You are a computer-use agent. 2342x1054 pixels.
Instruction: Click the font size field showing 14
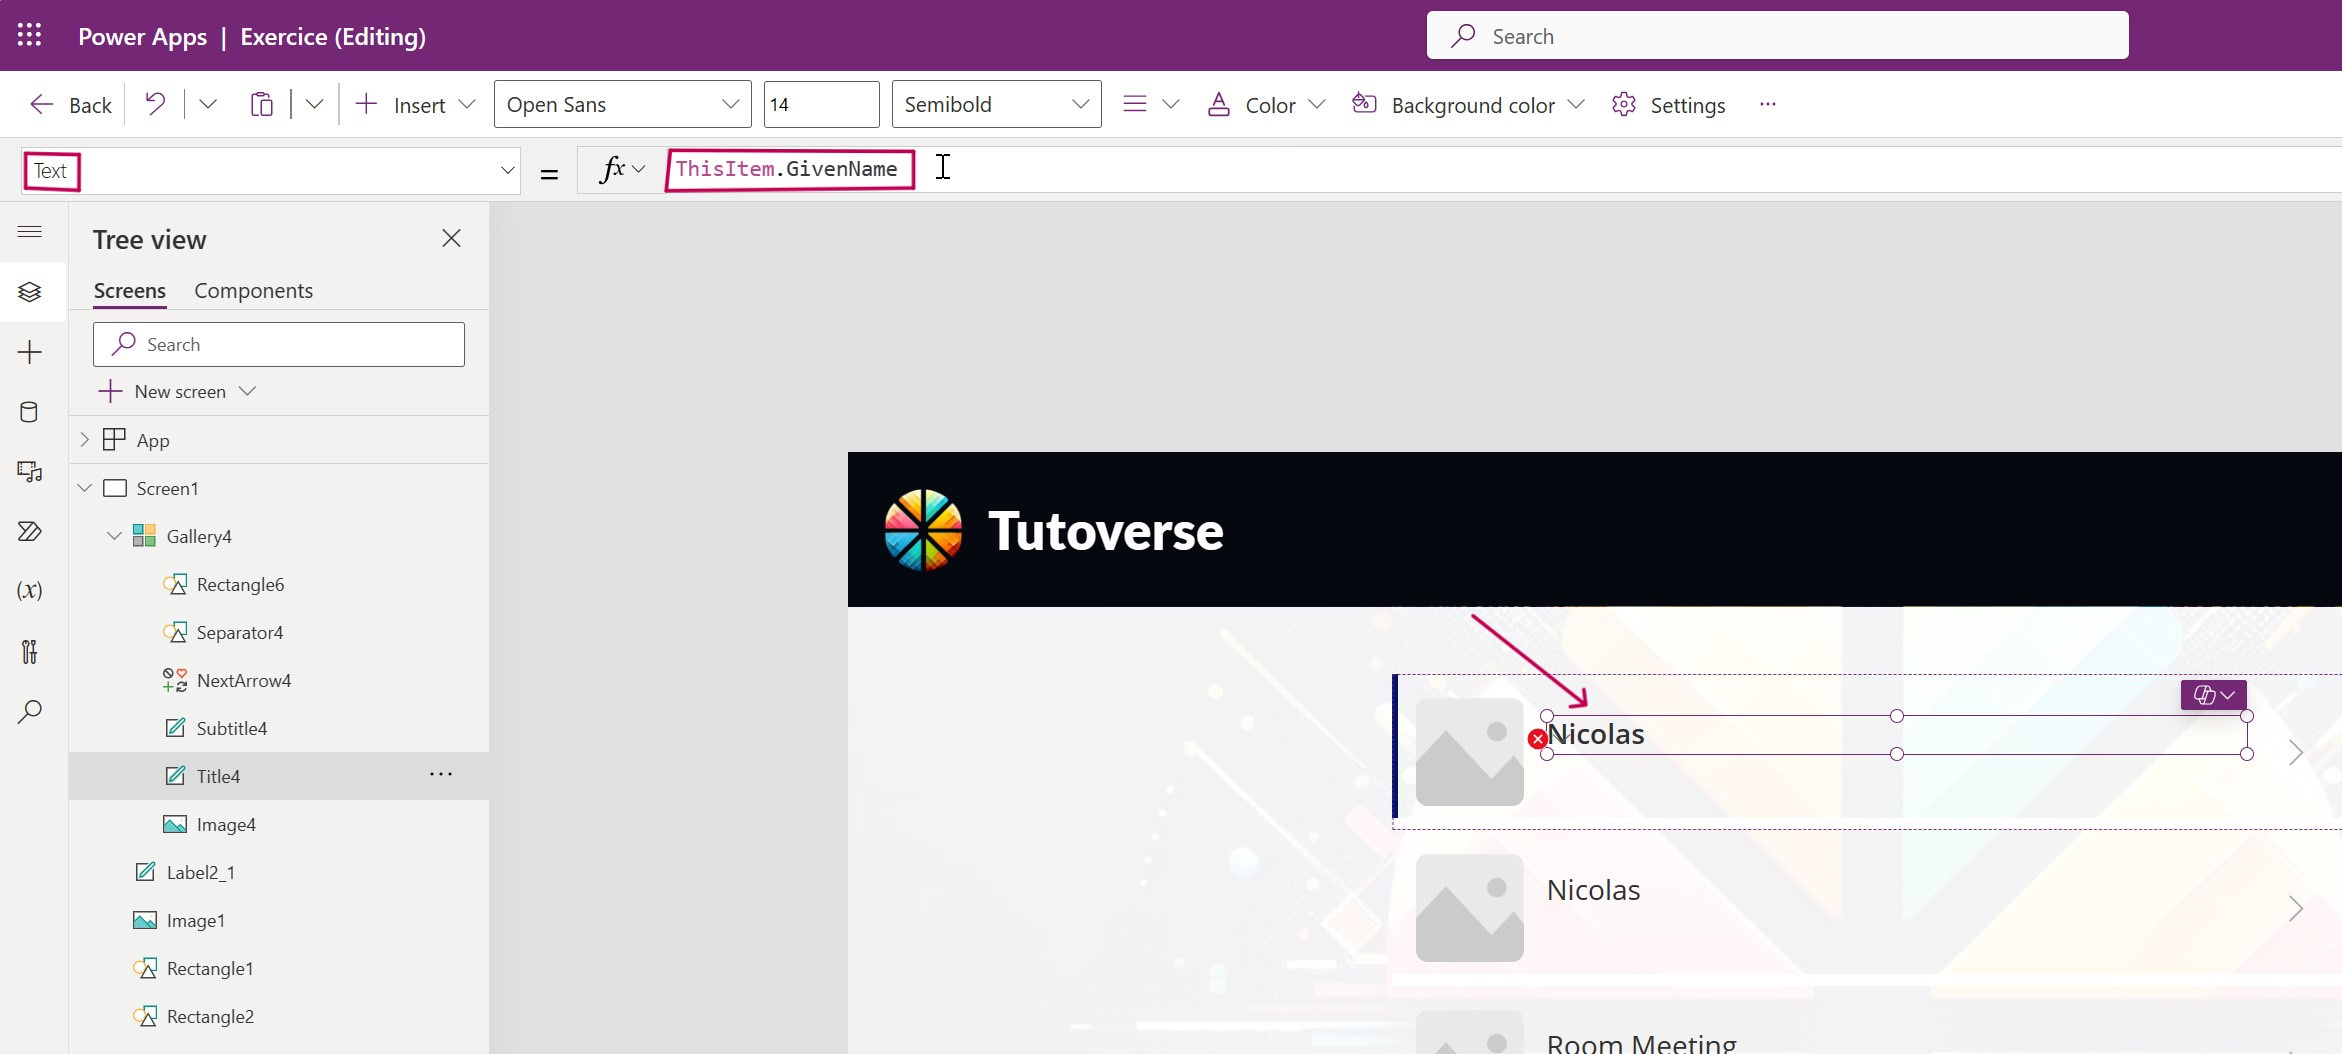tap(821, 104)
